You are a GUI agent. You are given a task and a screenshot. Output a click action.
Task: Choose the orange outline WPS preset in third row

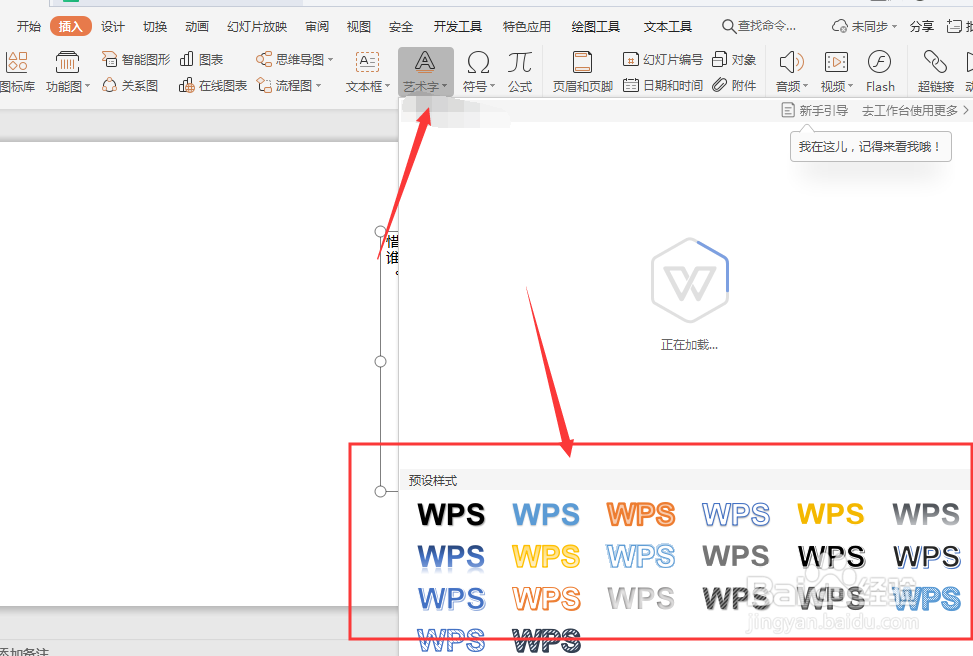[546, 599]
